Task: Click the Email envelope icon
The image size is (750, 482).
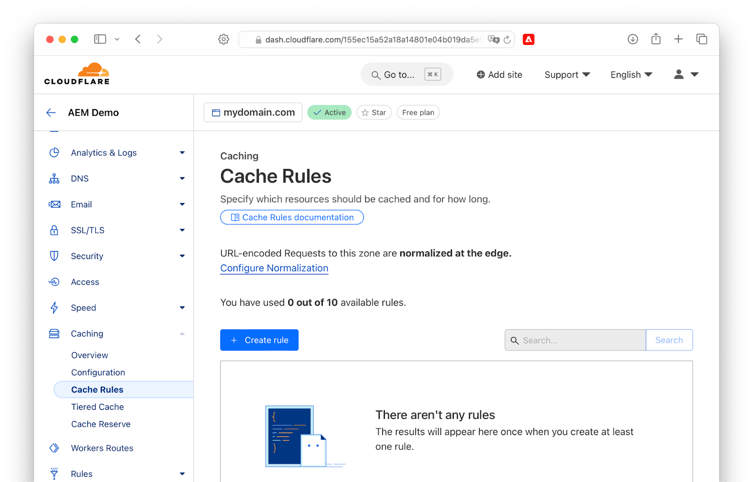Action: point(54,204)
